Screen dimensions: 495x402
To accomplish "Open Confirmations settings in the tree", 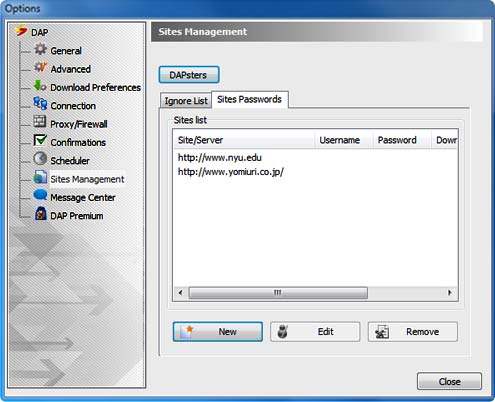I will (x=78, y=143).
